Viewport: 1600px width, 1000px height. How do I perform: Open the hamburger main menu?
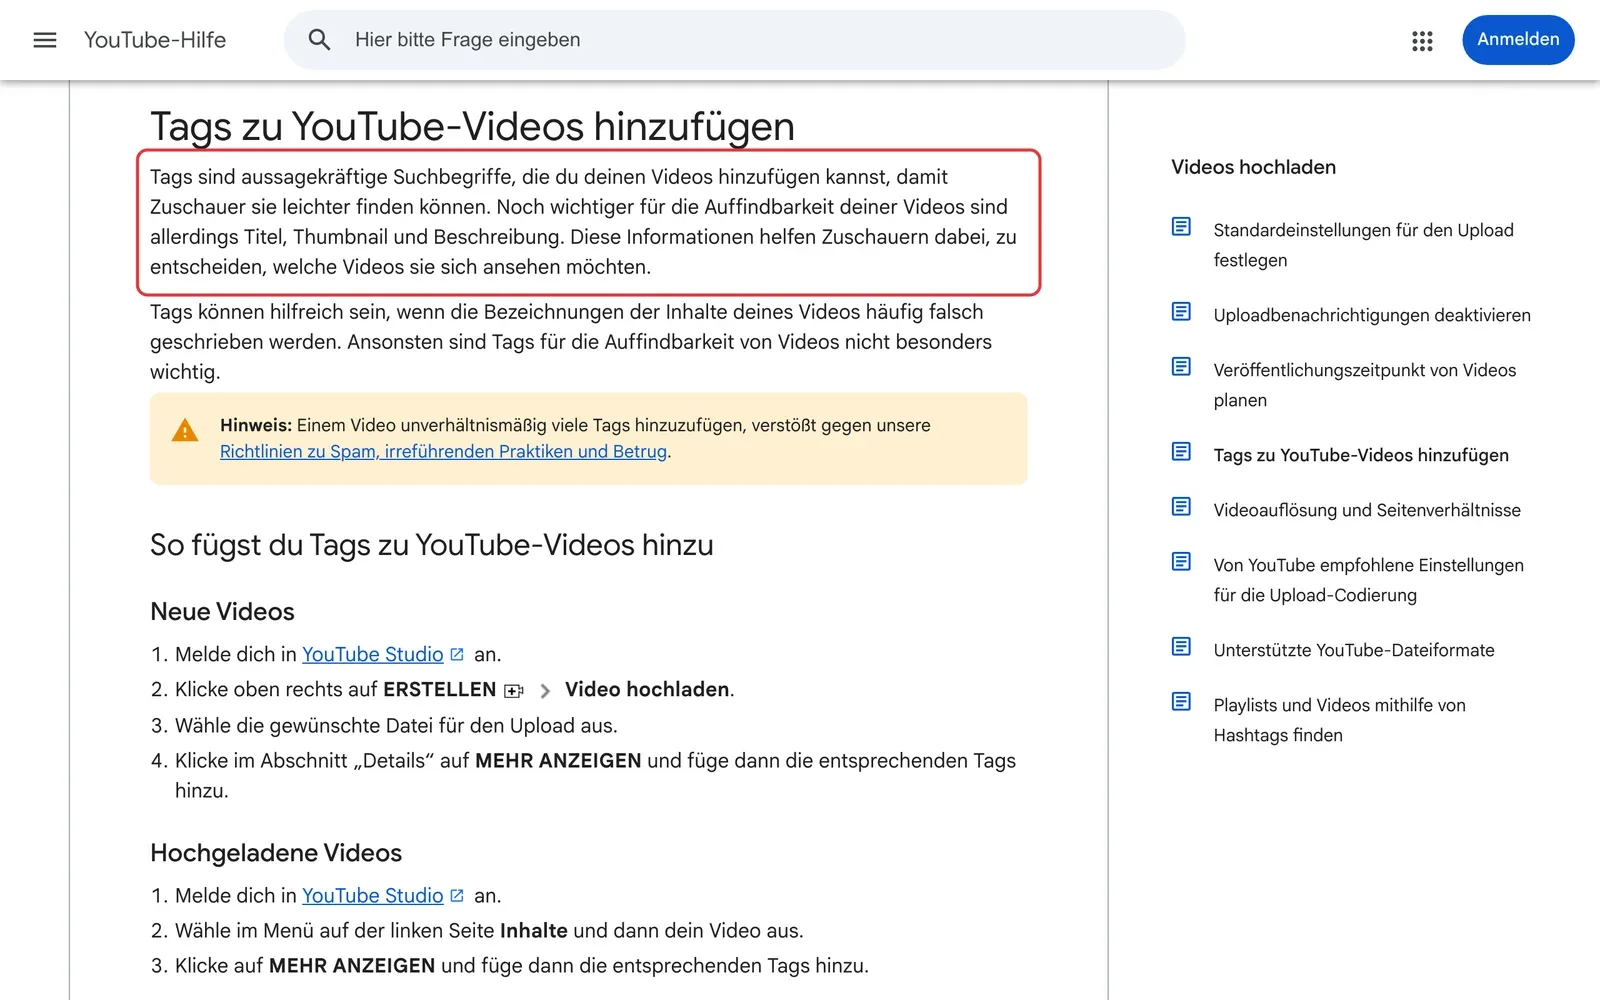[x=45, y=40]
